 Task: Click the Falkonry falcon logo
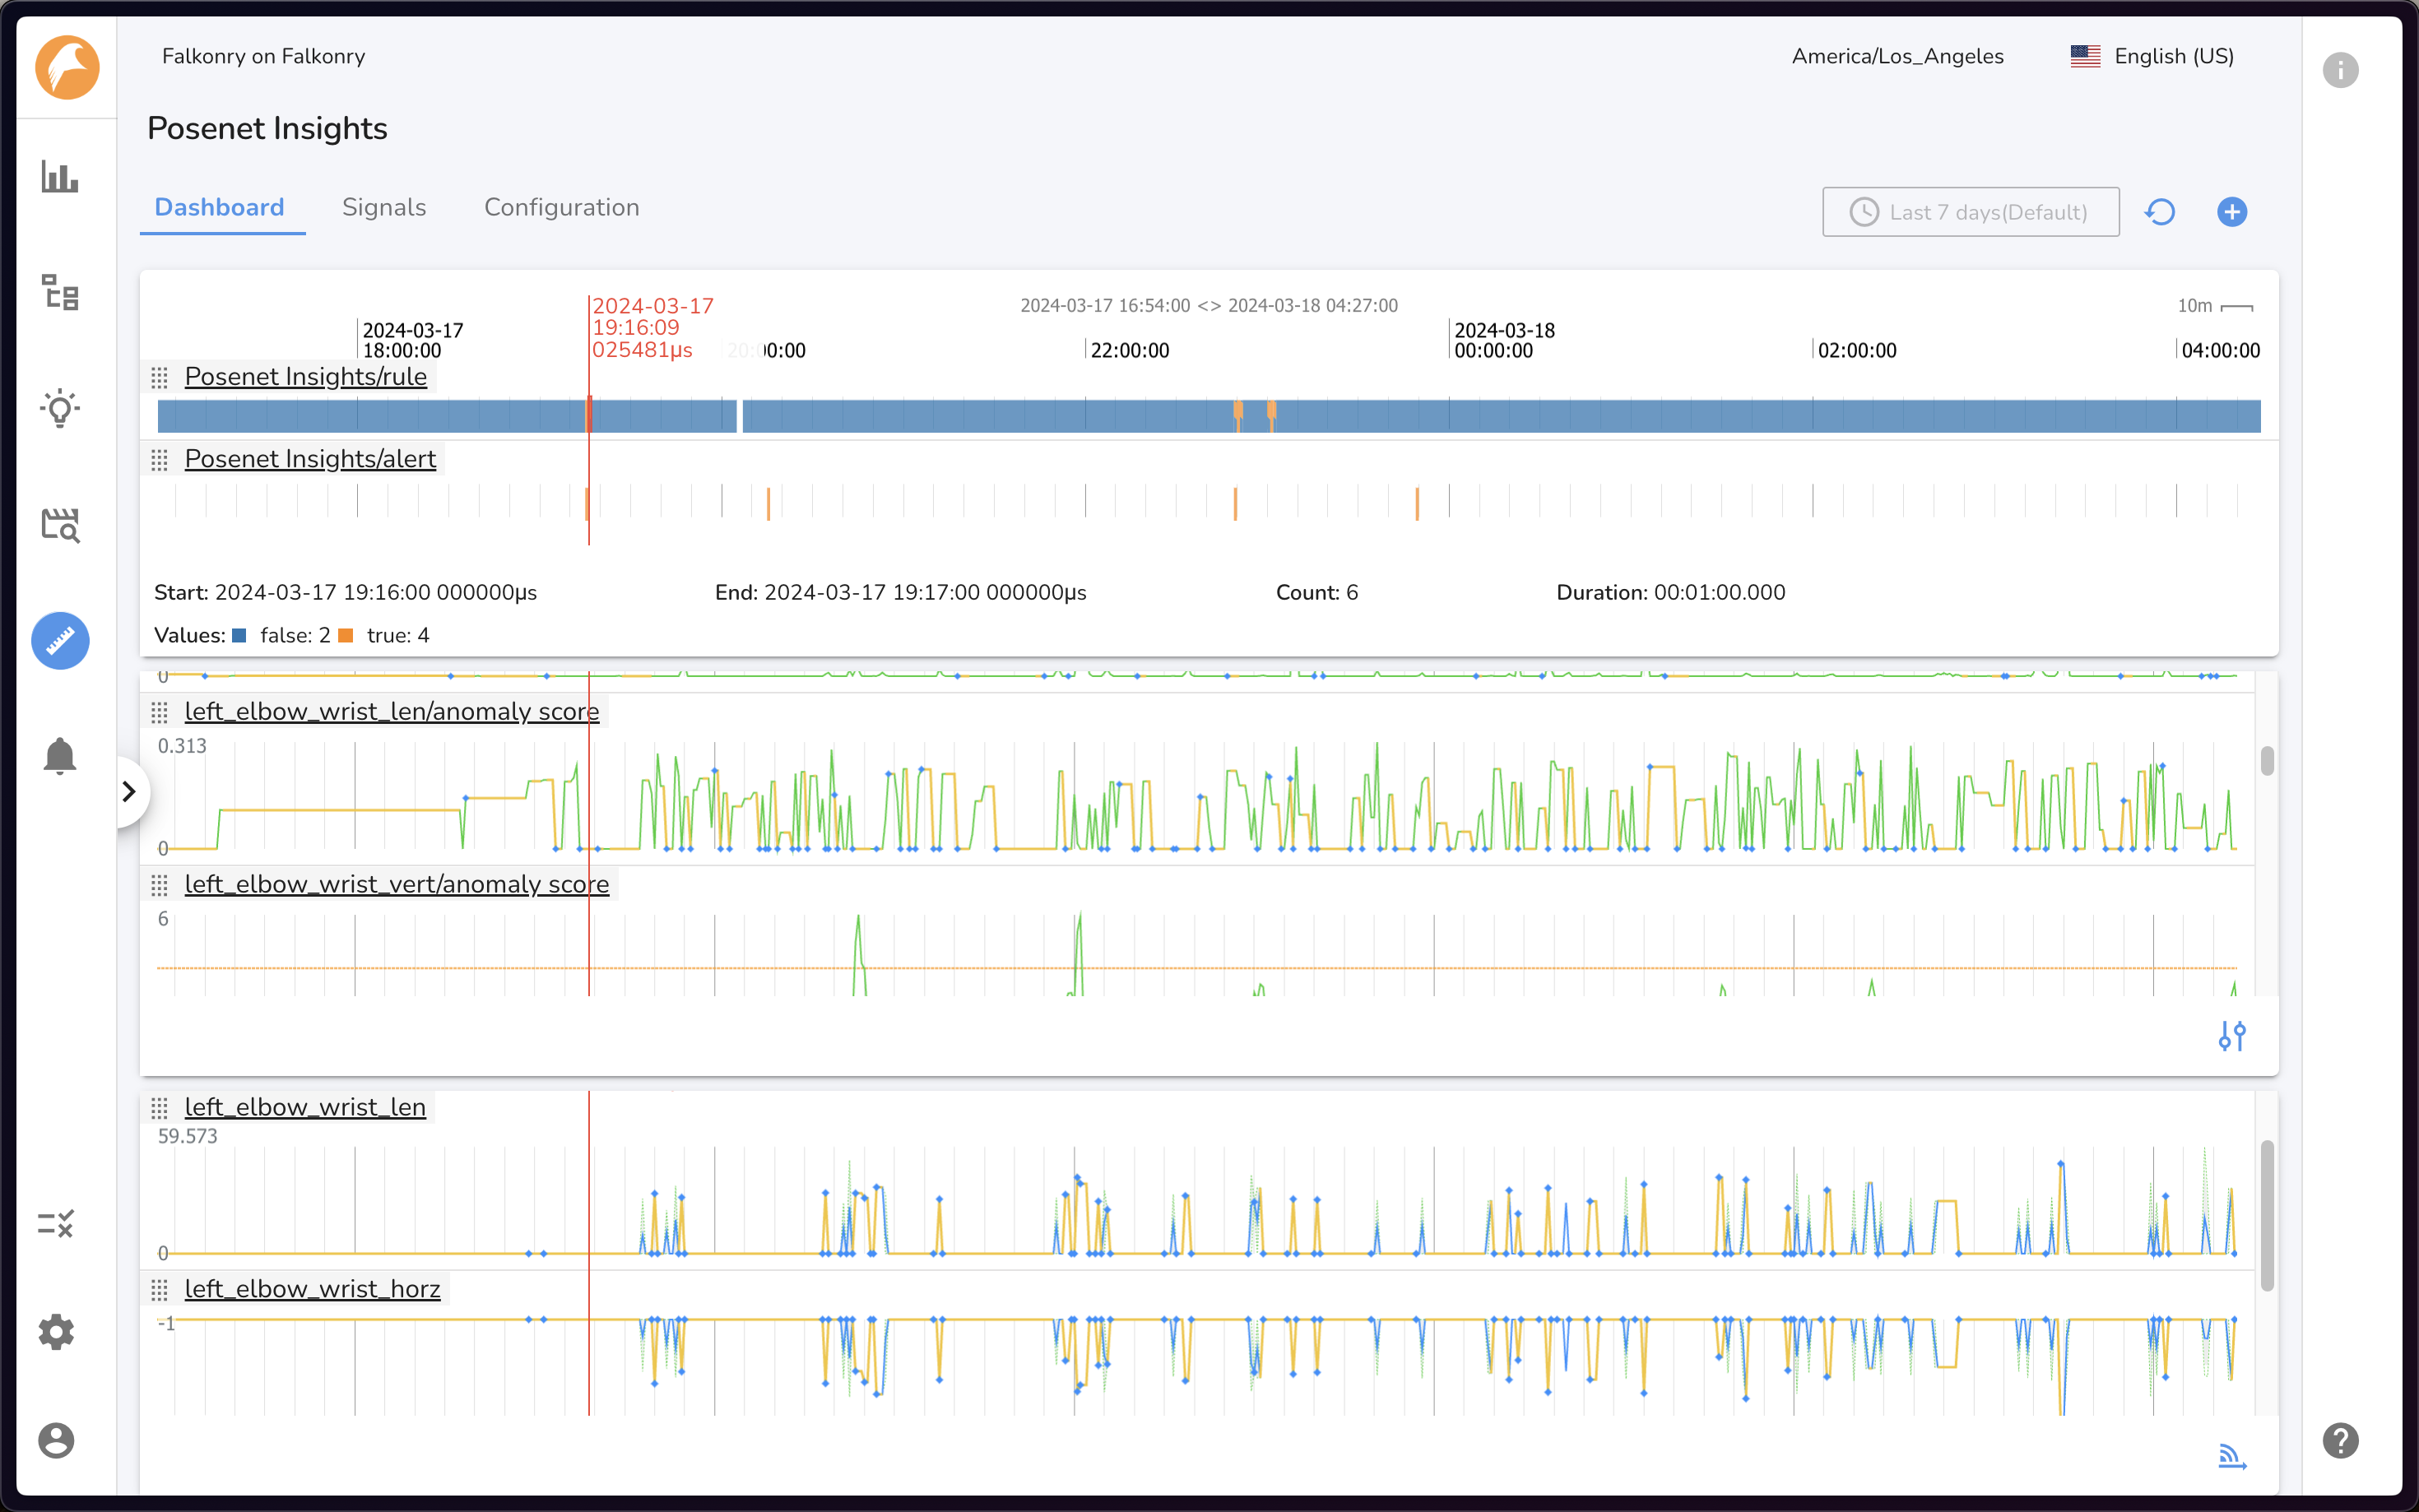click(x=67, y=68)
